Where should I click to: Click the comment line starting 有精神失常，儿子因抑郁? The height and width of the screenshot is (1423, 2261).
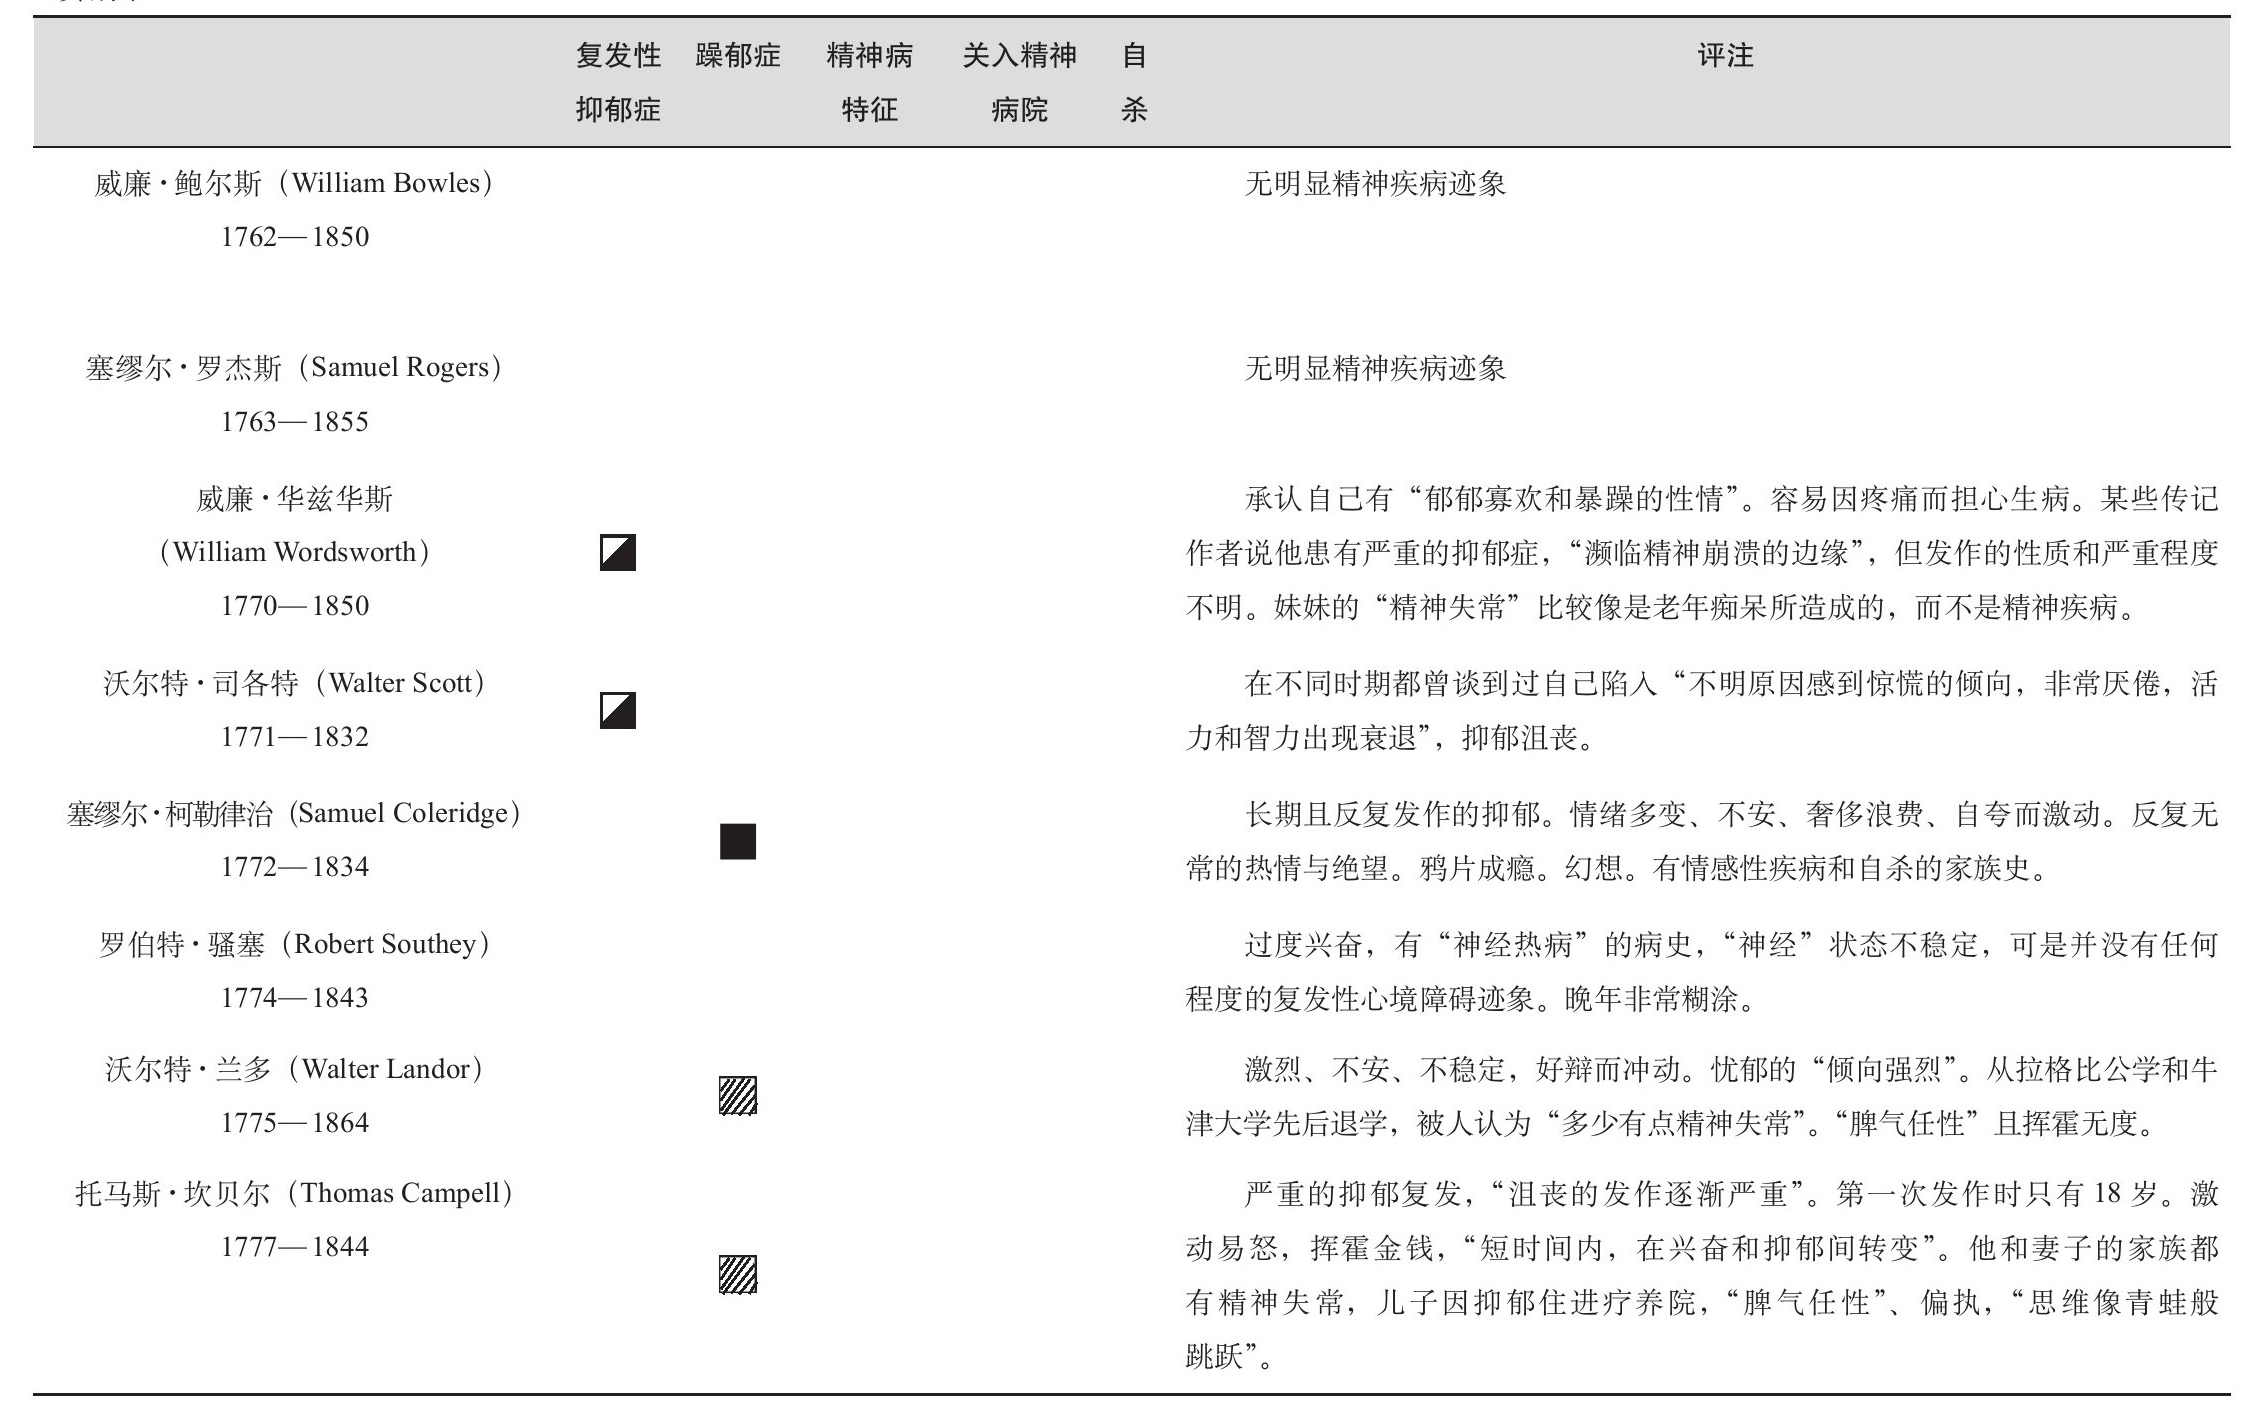[1702, 1302]
